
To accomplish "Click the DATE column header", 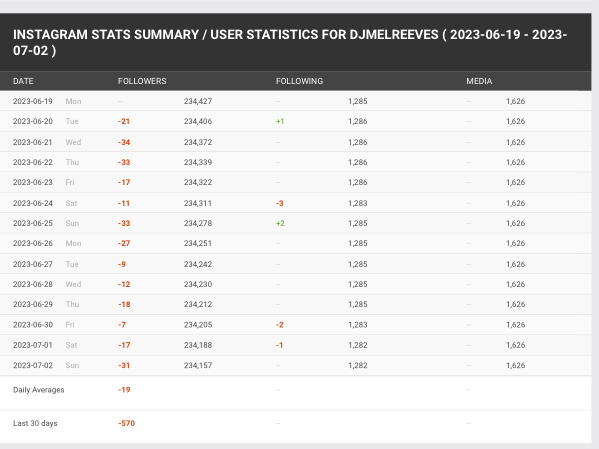I will coord(23,81).
